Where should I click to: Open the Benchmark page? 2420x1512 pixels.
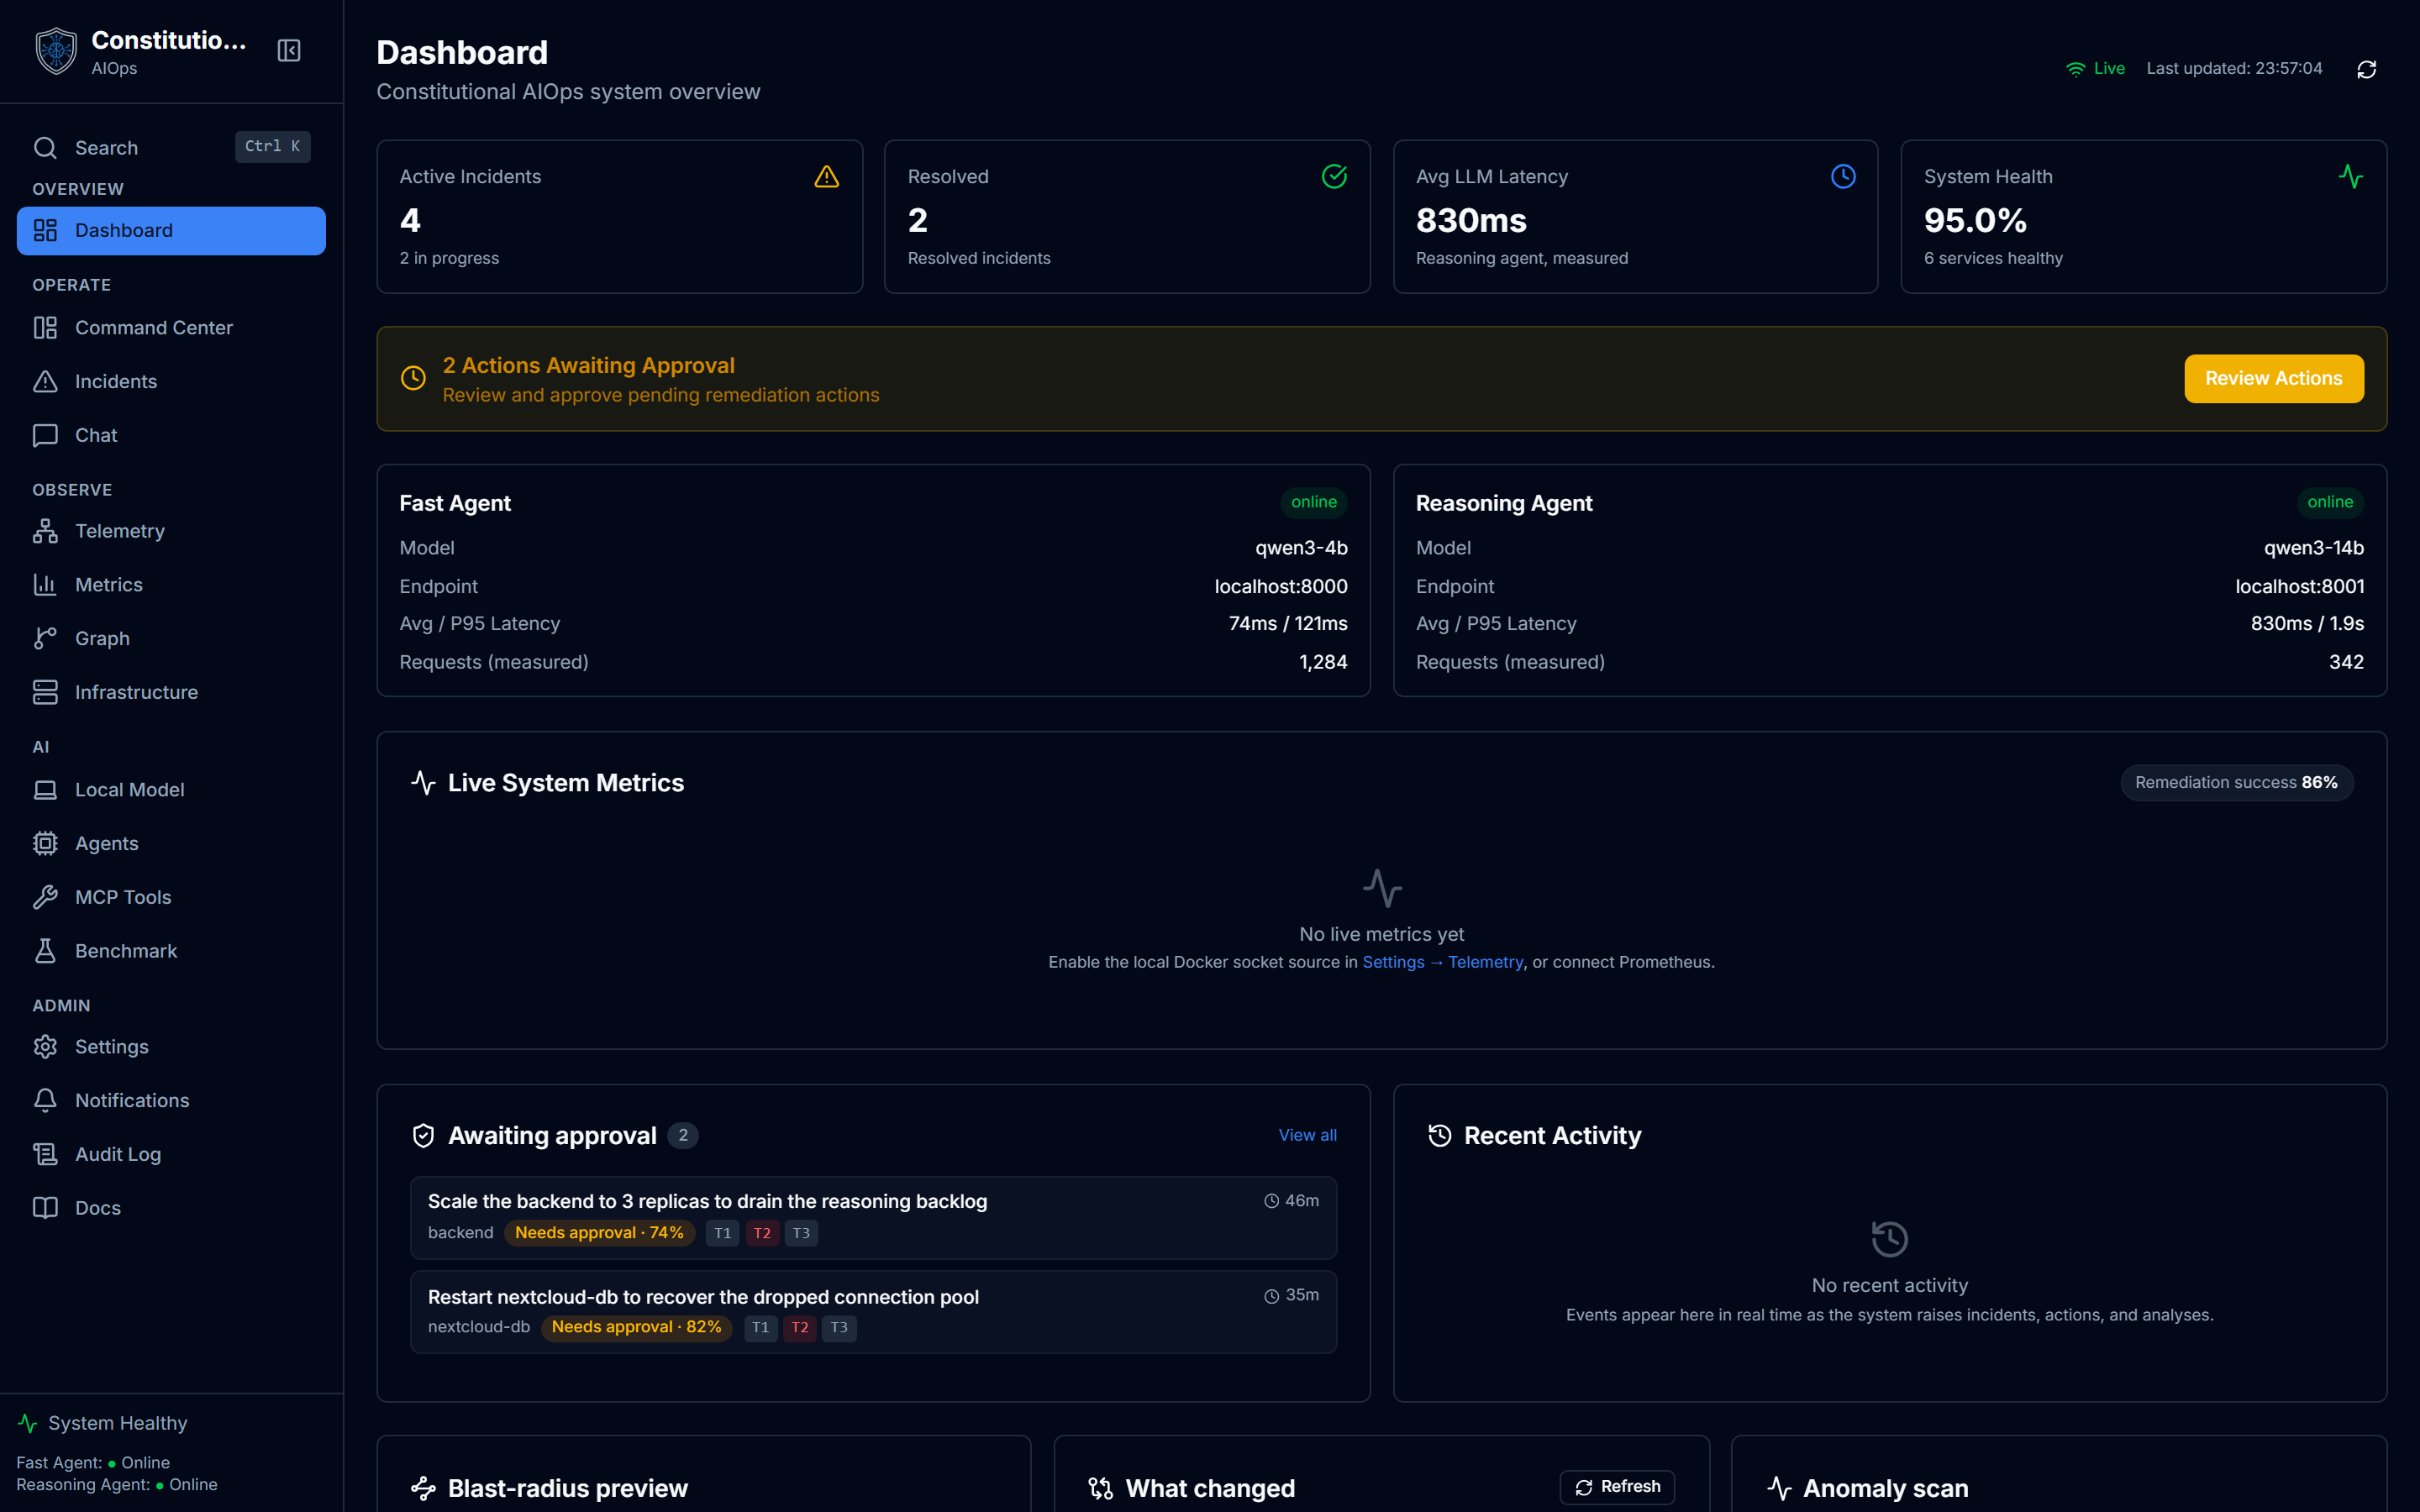[x=171, y=952]
